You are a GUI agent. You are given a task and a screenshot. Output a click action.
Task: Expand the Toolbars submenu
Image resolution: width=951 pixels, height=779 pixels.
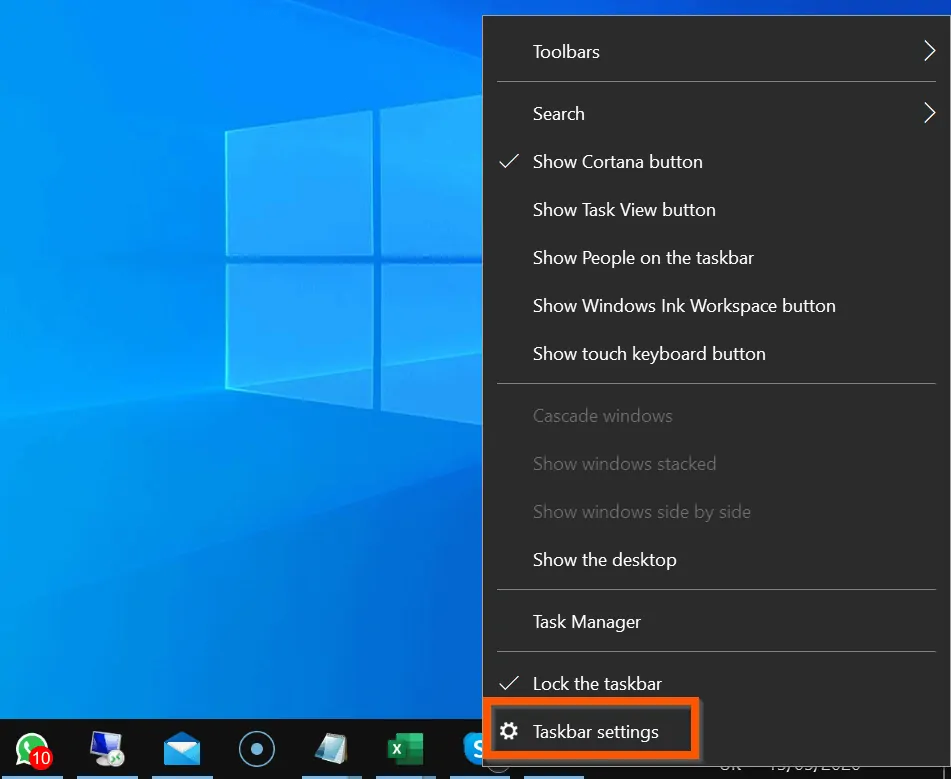pos(716,52)
